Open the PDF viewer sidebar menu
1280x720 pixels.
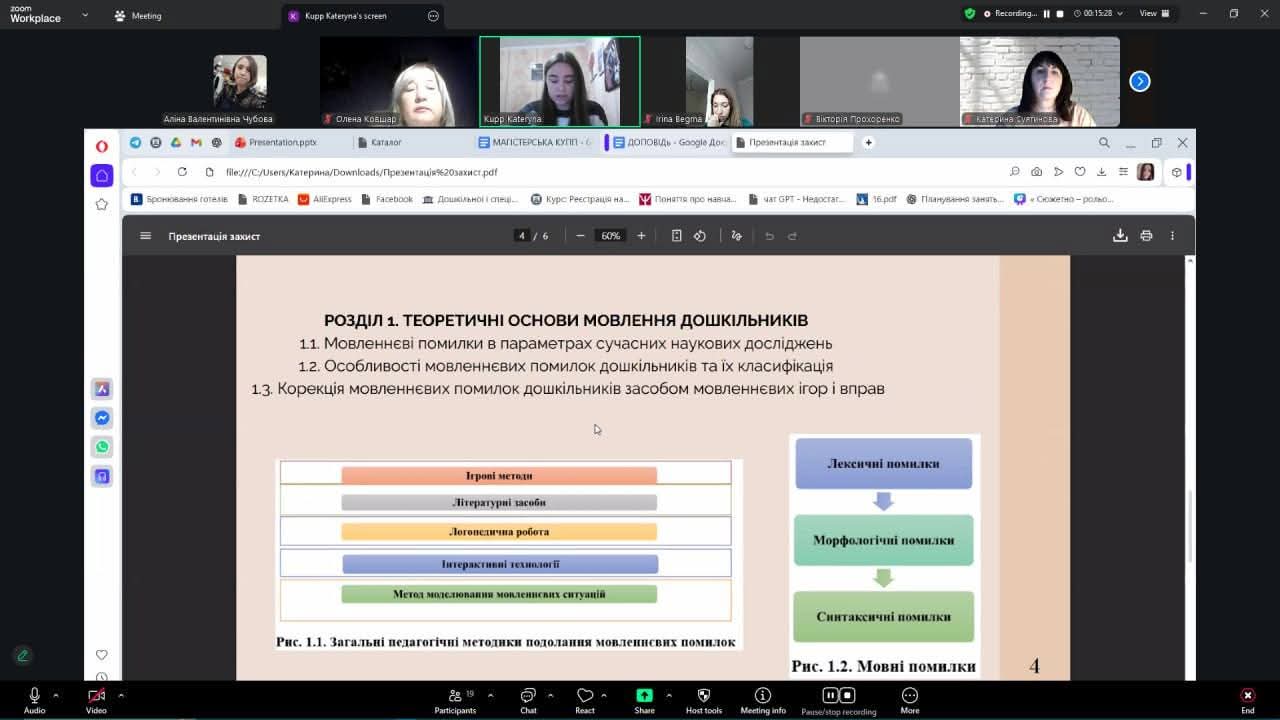click(145, 236)
